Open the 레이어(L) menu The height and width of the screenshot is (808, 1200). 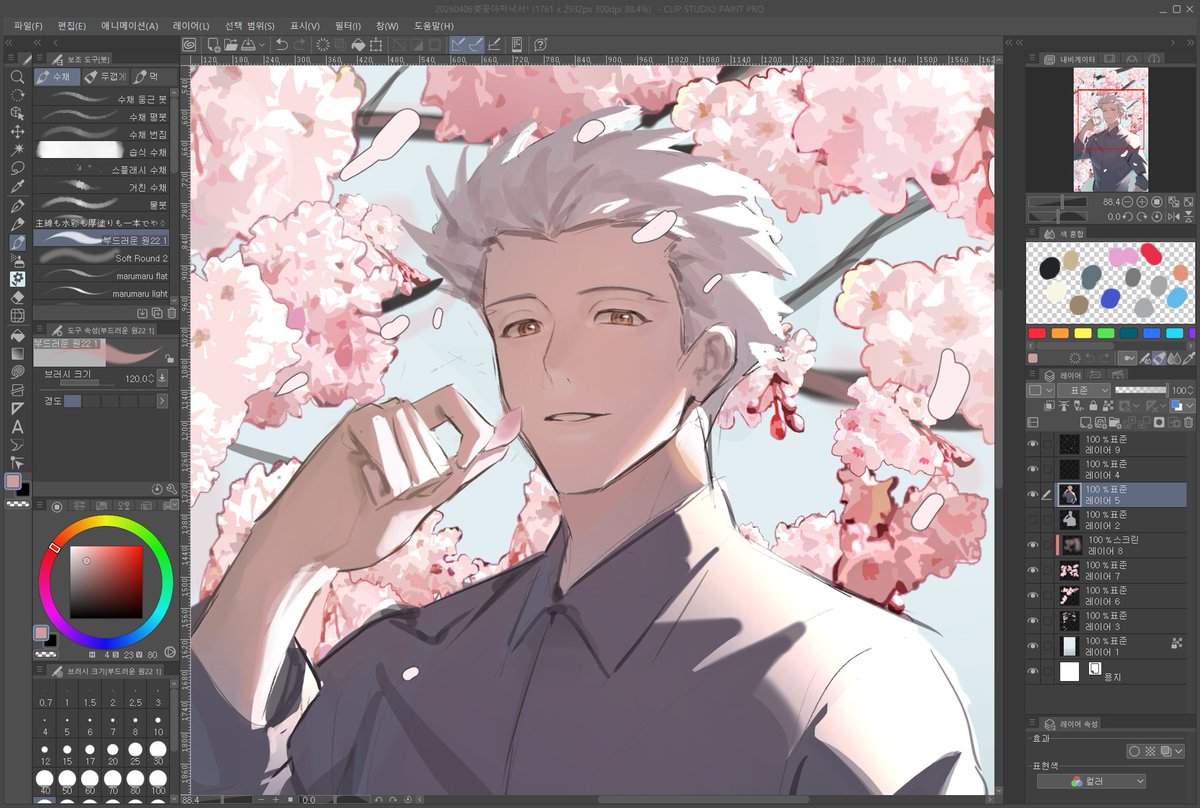[x=191, y=25]
